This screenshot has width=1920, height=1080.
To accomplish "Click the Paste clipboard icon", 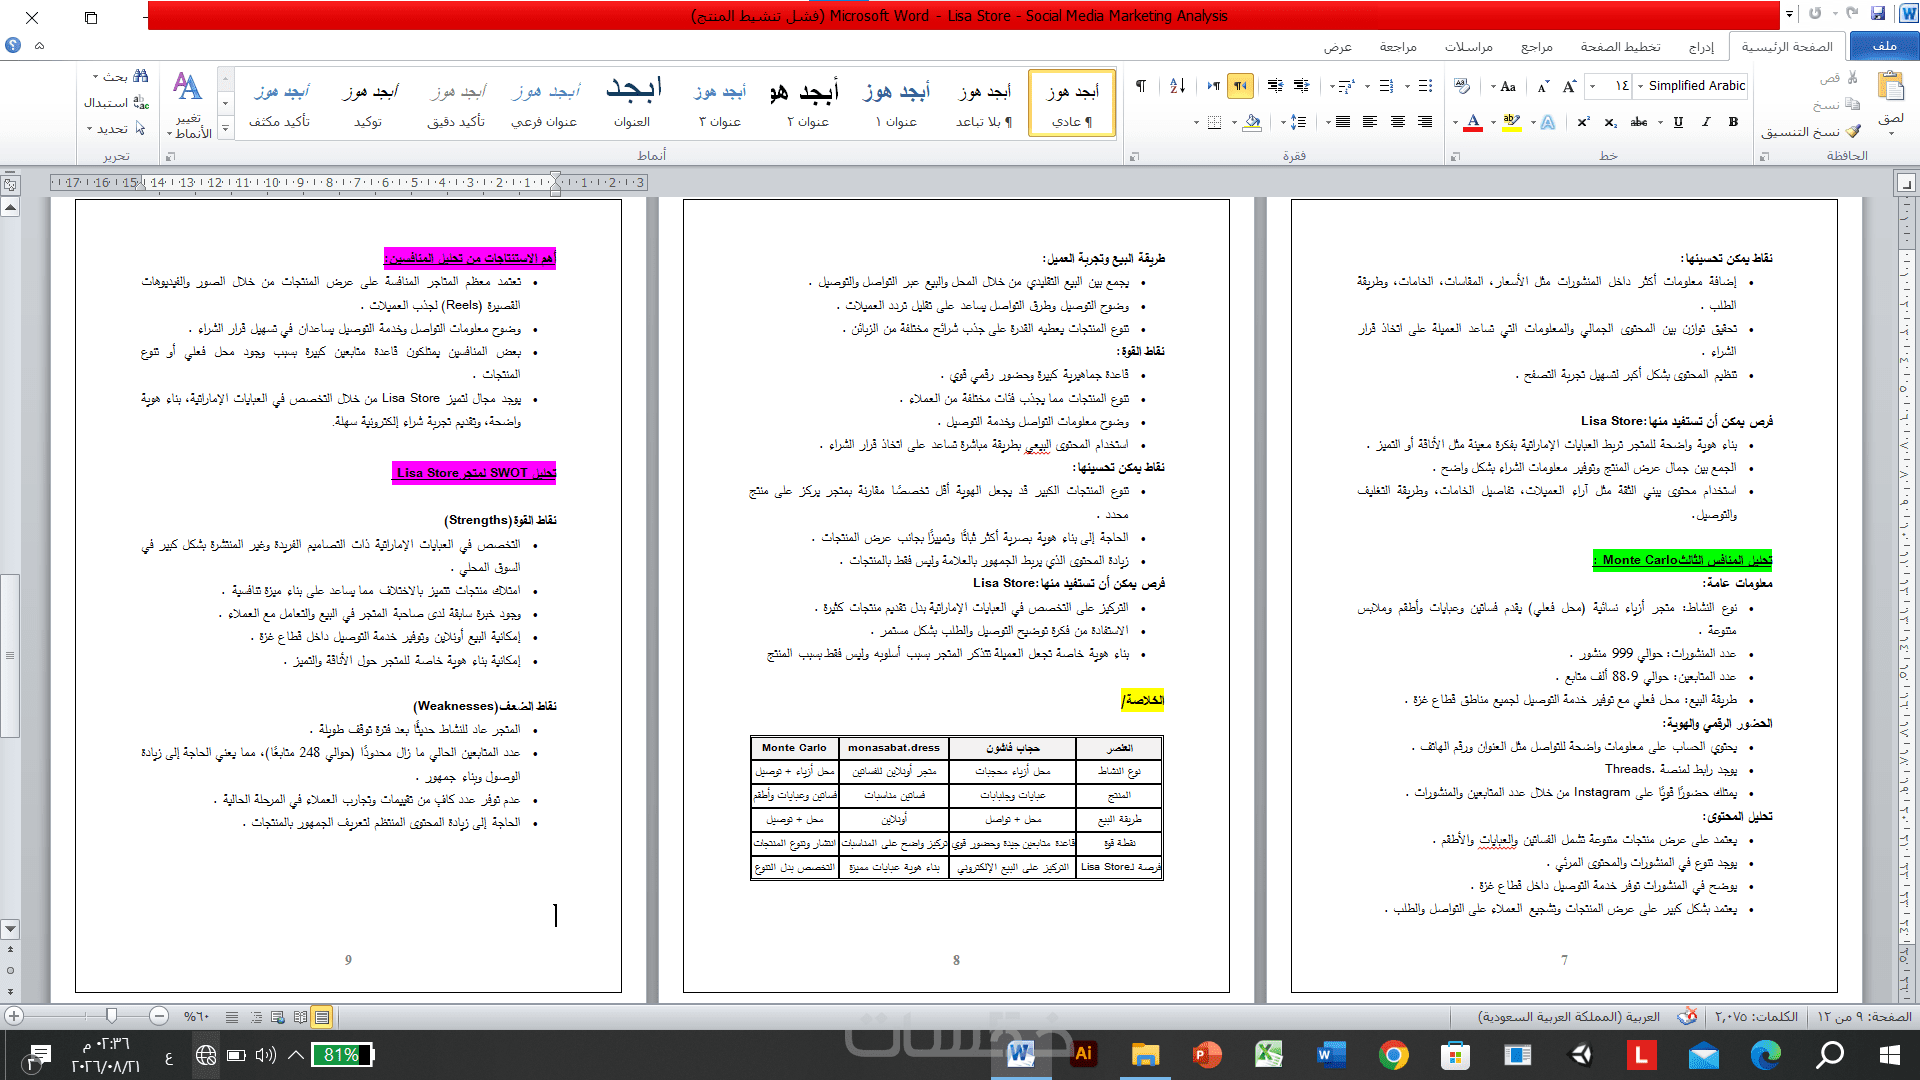I will (x=1891, y=87).
